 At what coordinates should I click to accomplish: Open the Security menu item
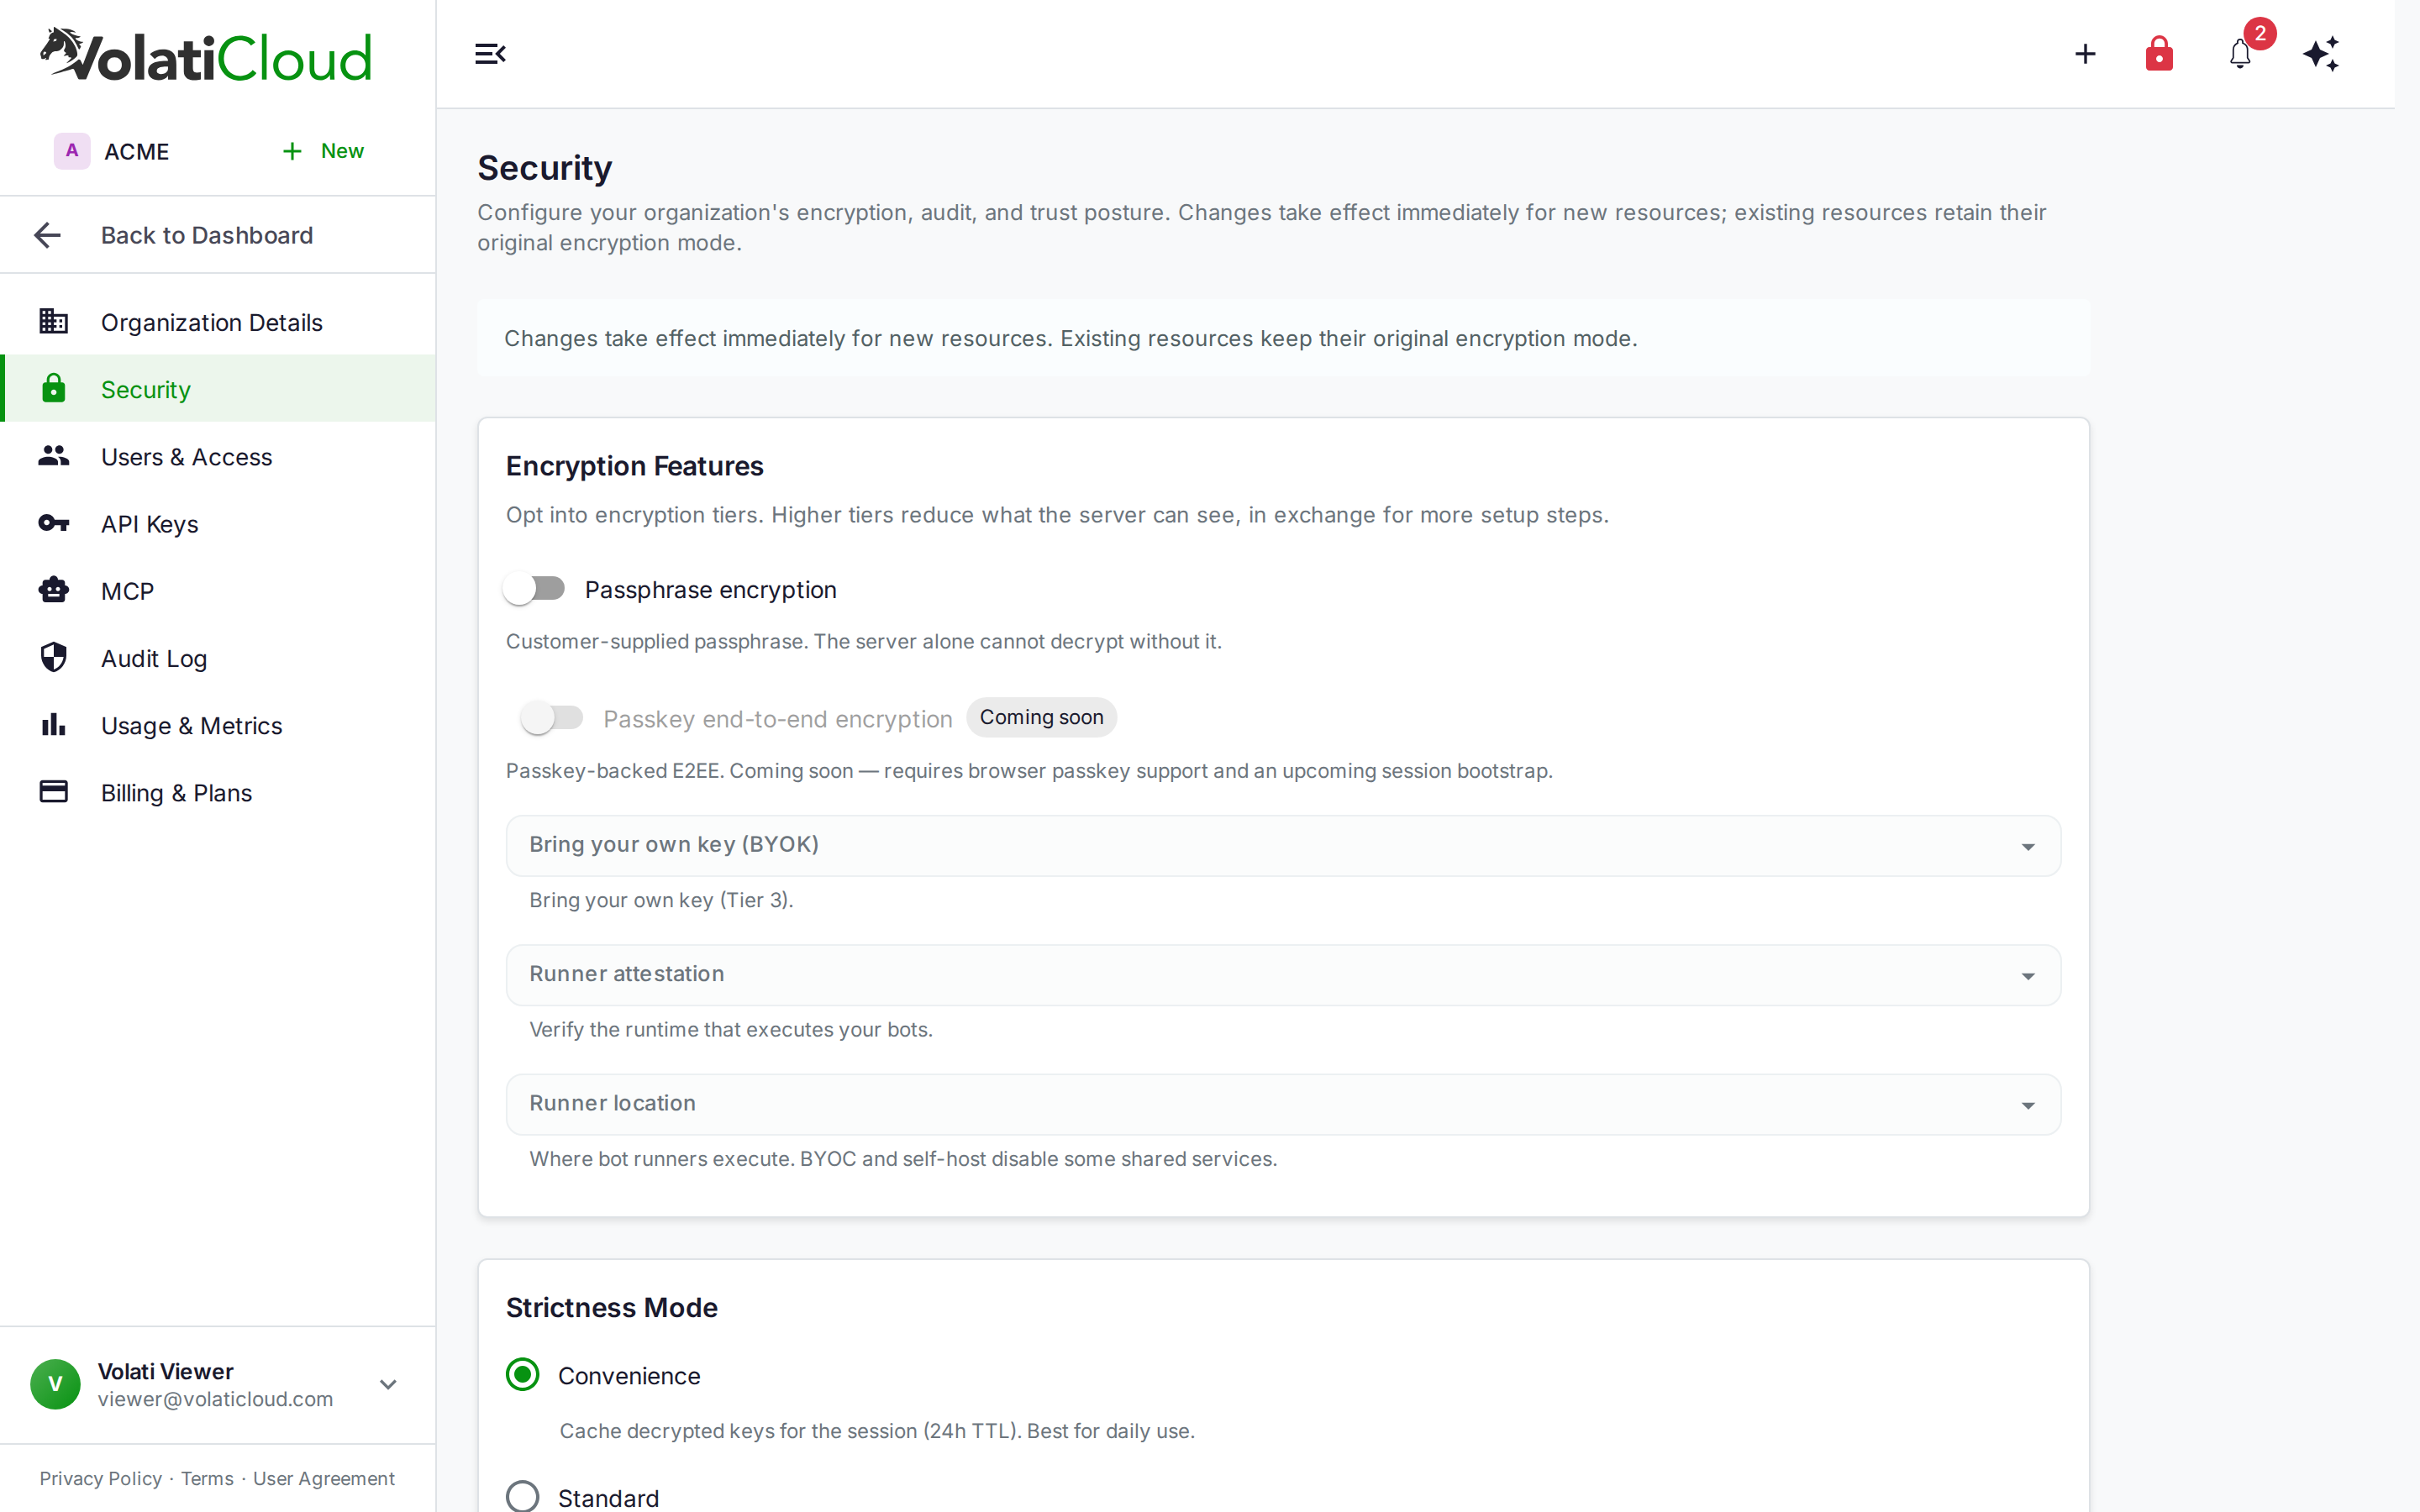(218, 389)
